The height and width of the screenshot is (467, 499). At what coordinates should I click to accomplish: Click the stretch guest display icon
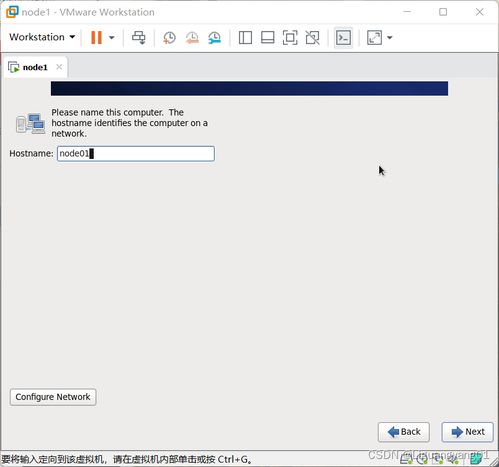(x=374, y=37)
